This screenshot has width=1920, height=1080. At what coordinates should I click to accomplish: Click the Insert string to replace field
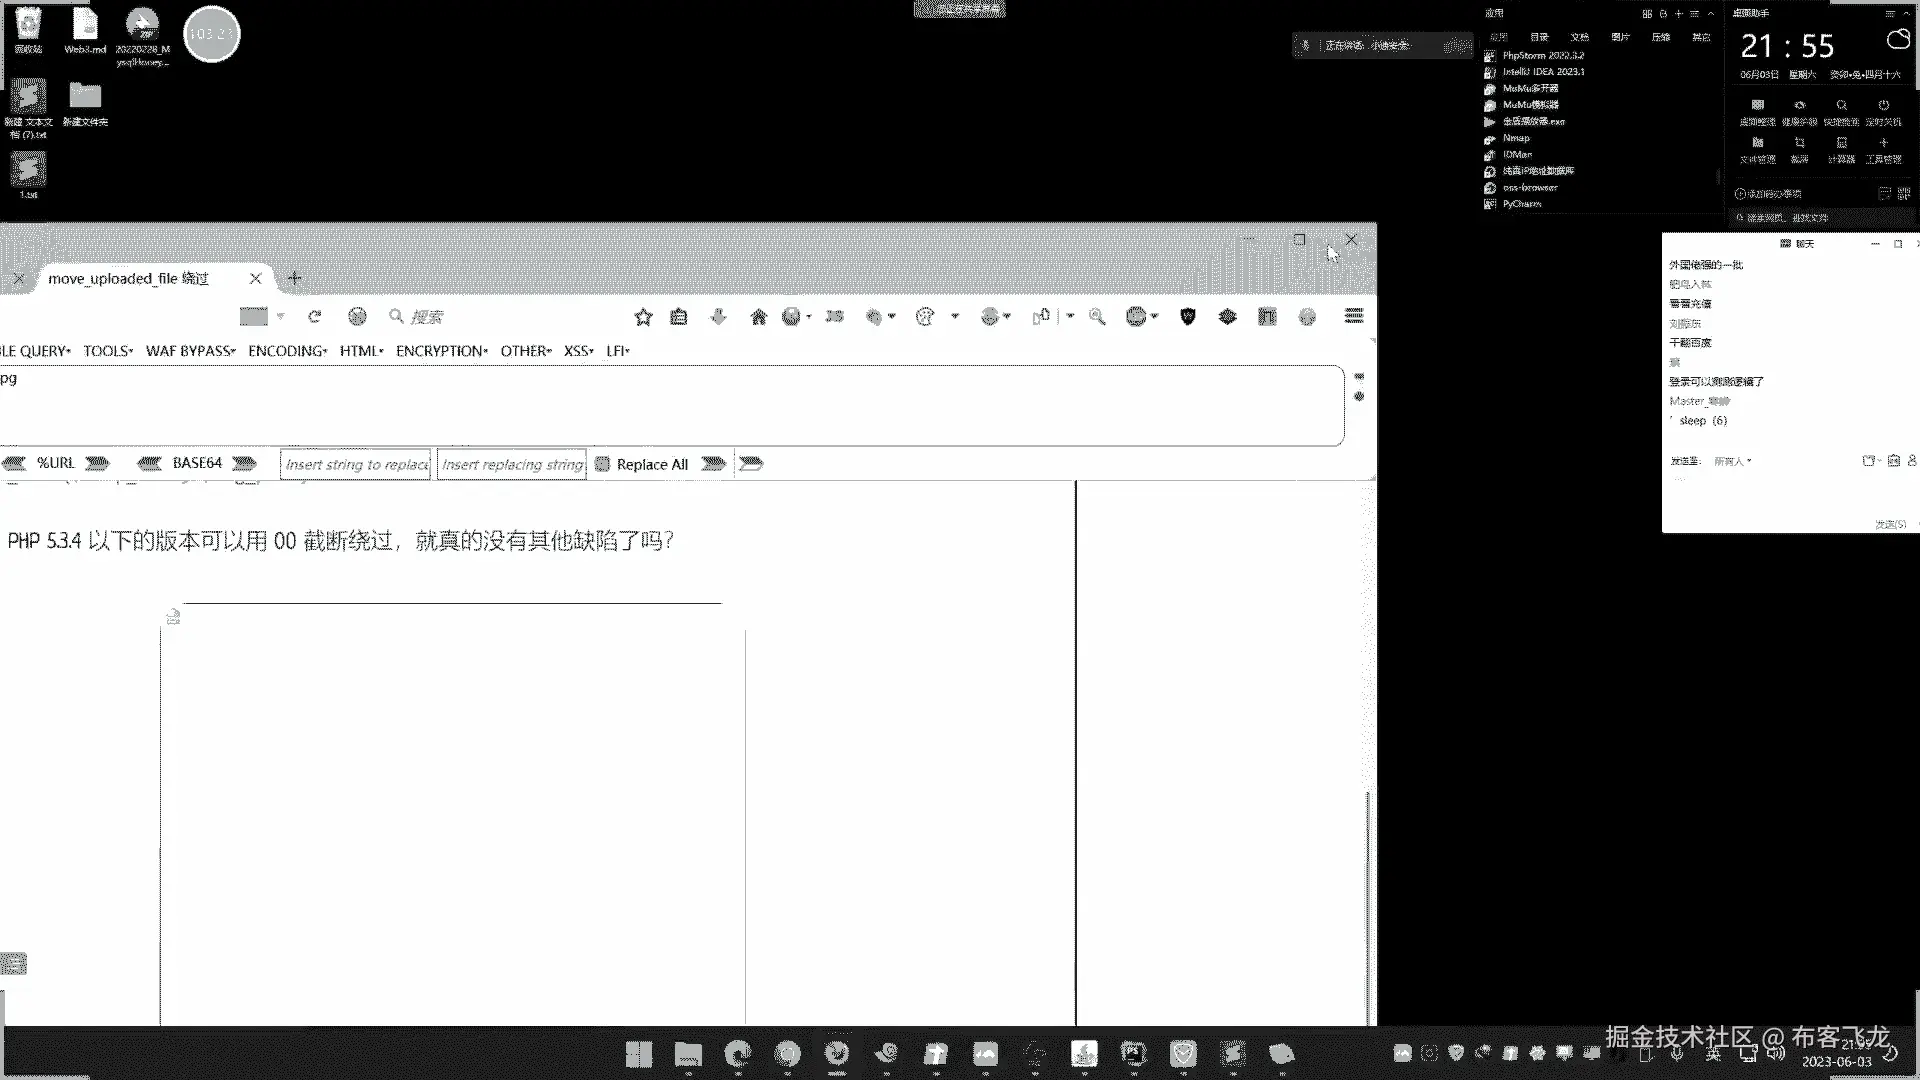355,464
